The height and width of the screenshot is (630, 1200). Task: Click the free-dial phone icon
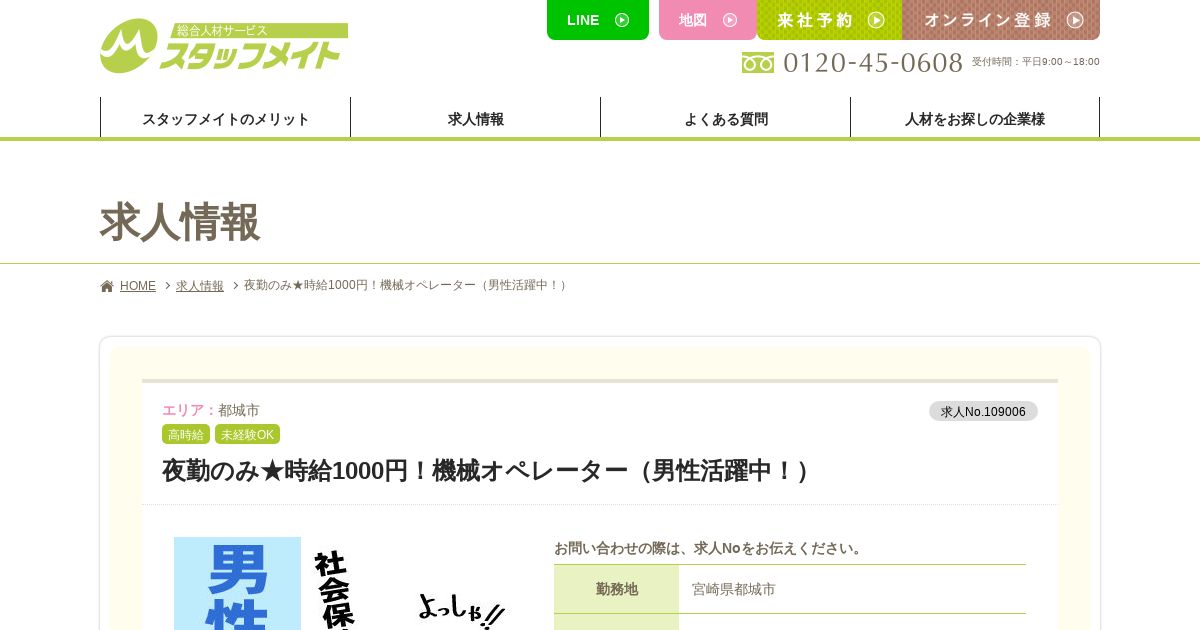tap(758, 63)
